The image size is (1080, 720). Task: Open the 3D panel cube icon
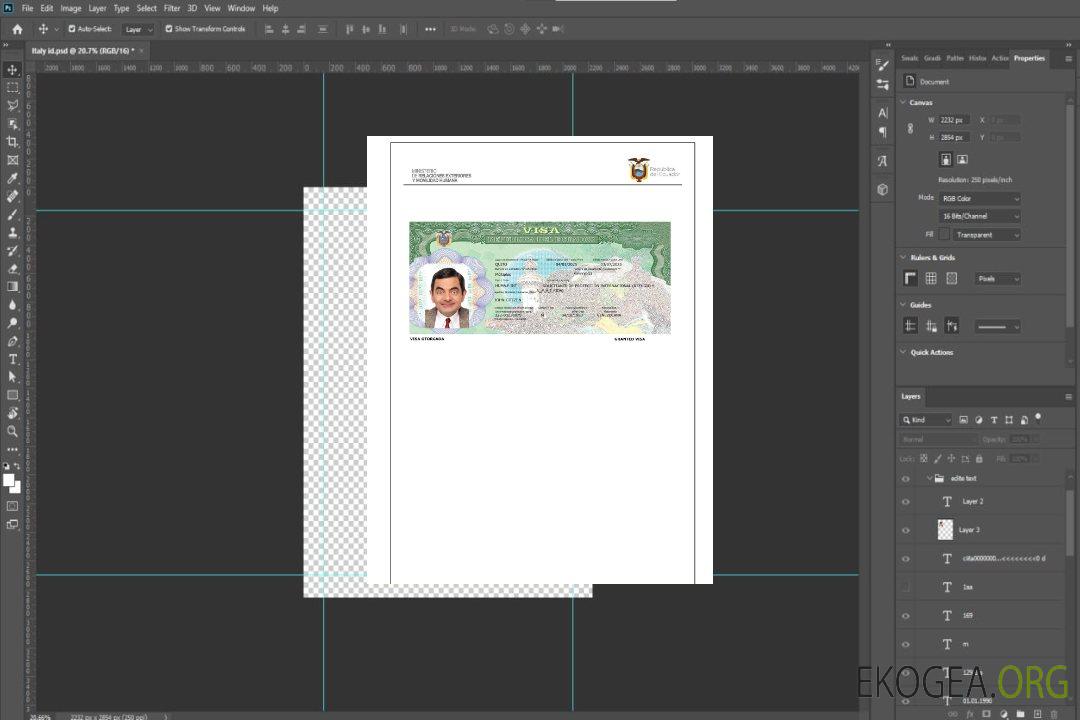click(882, 189)
